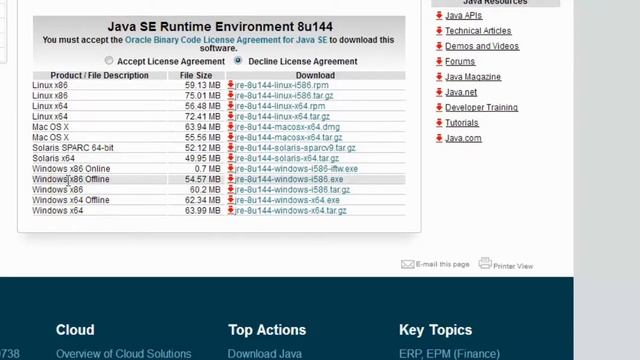
Task: Open Demos and Videos link
Action: pyautogui.click(x=482, y=46)
